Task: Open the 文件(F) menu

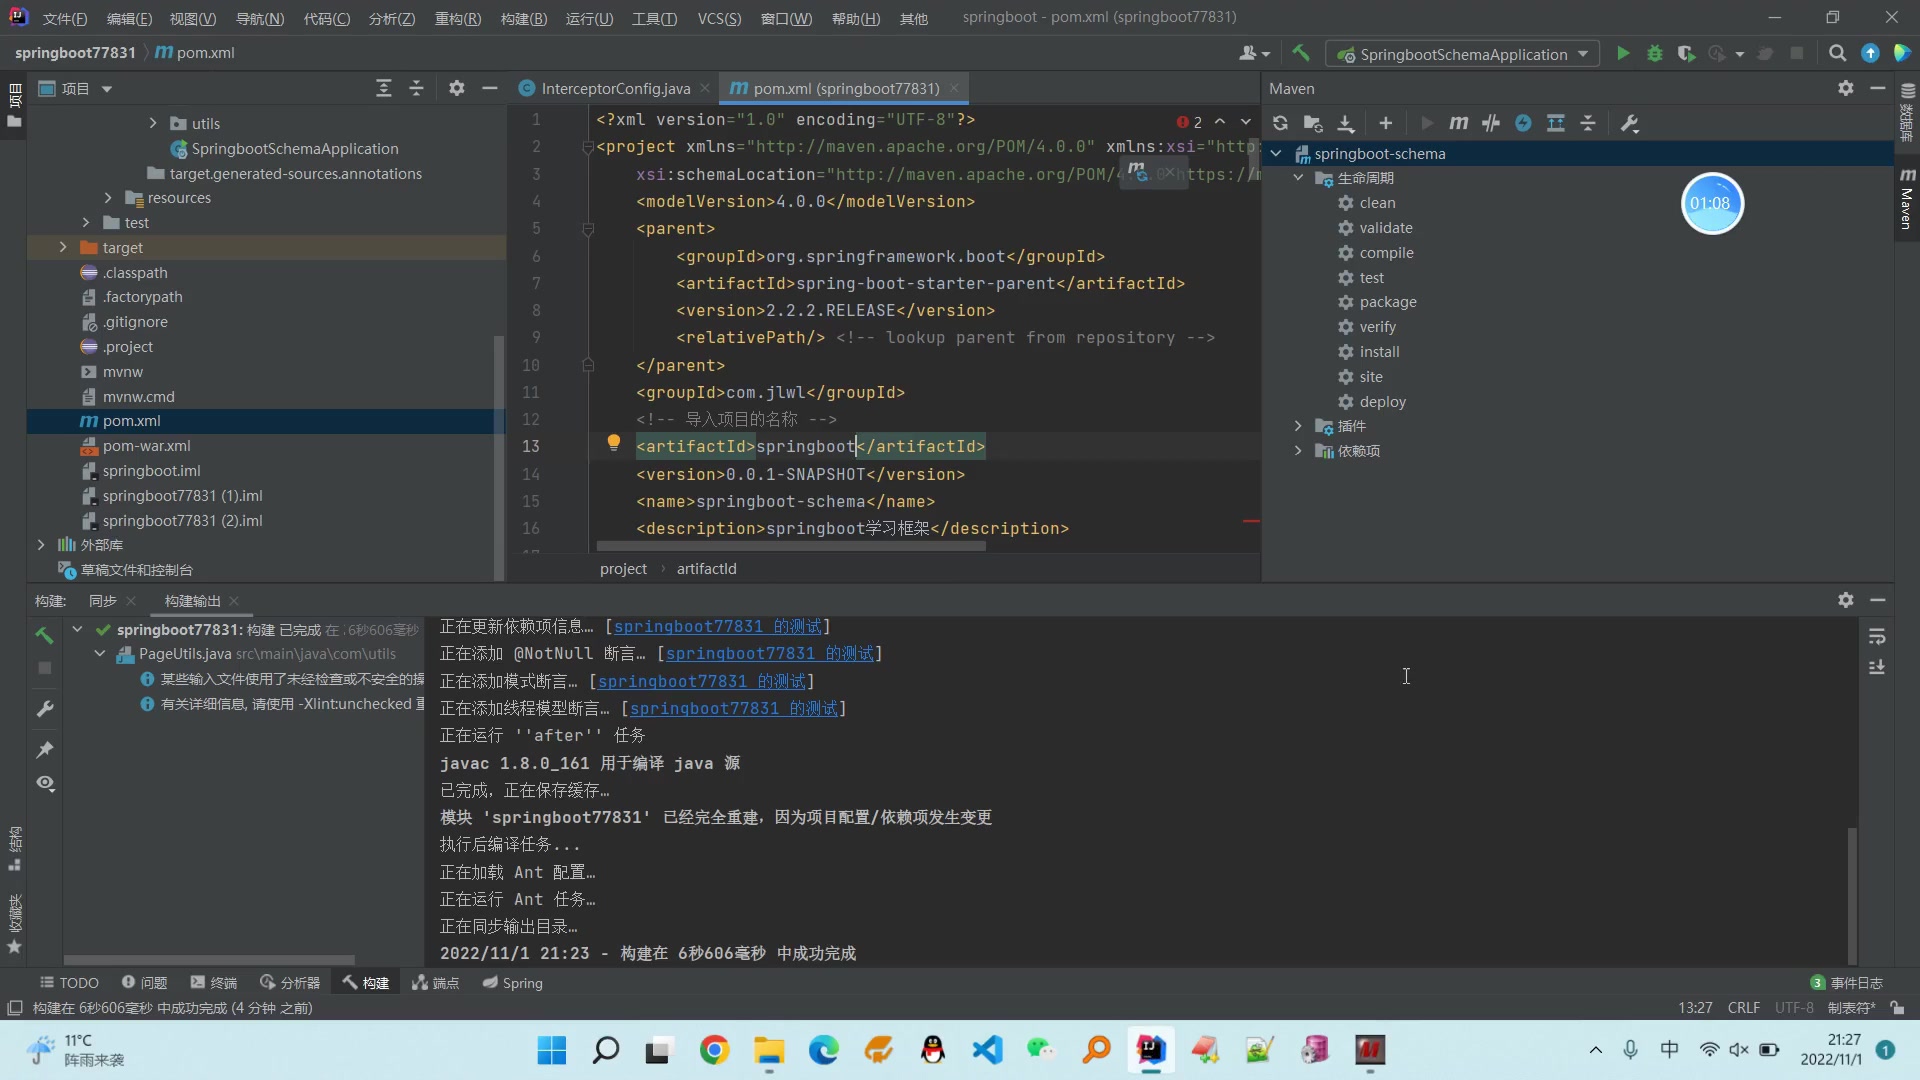Action: pyautogui.click(x=65, y=19)
